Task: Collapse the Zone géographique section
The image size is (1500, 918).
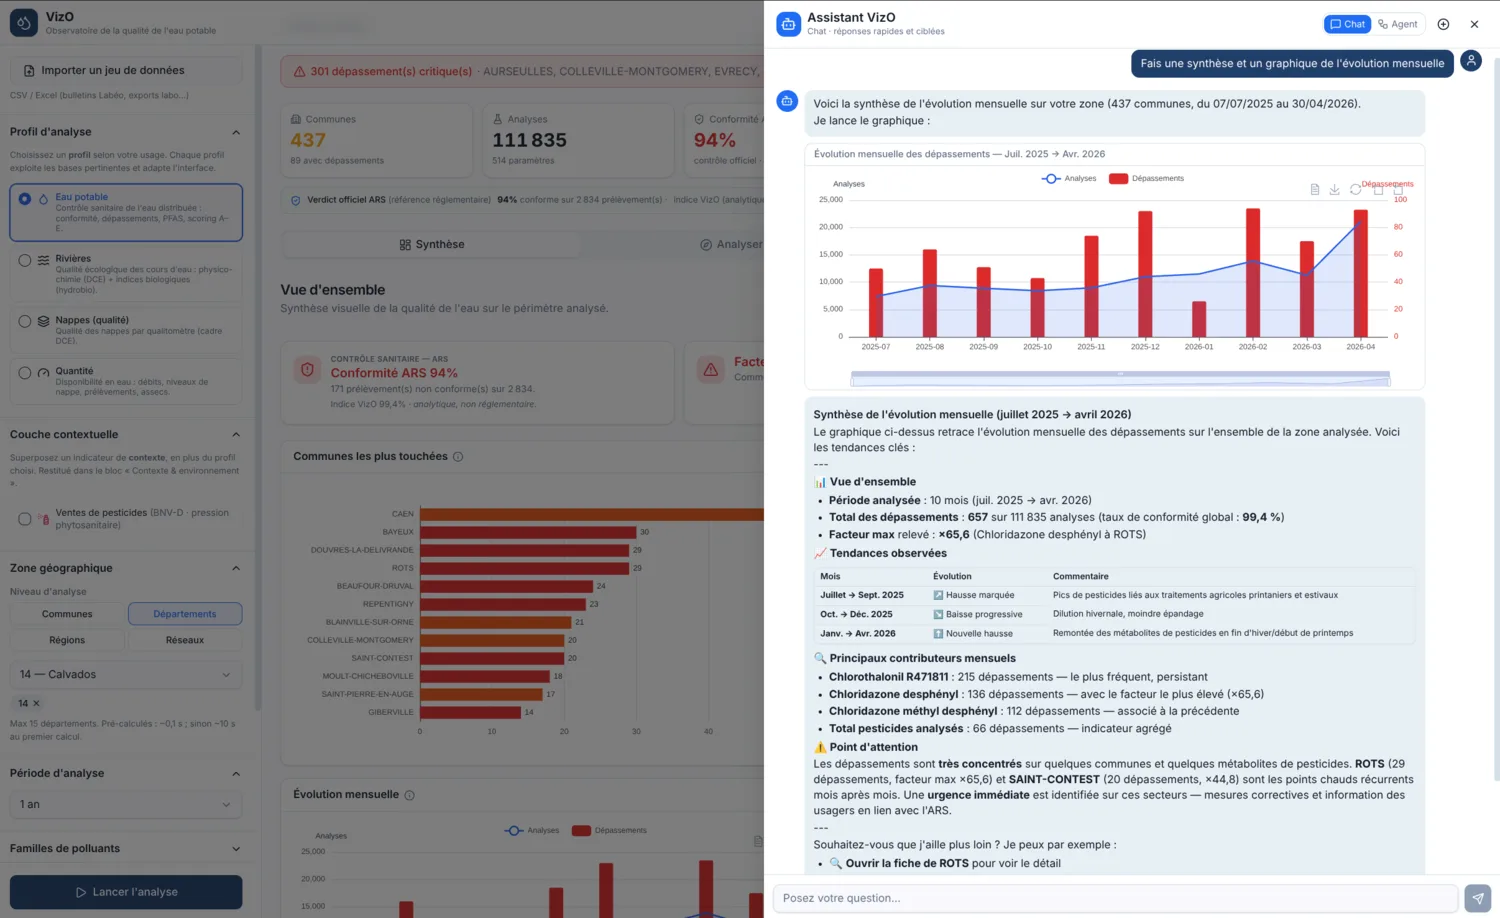Action: click(236, 569)
